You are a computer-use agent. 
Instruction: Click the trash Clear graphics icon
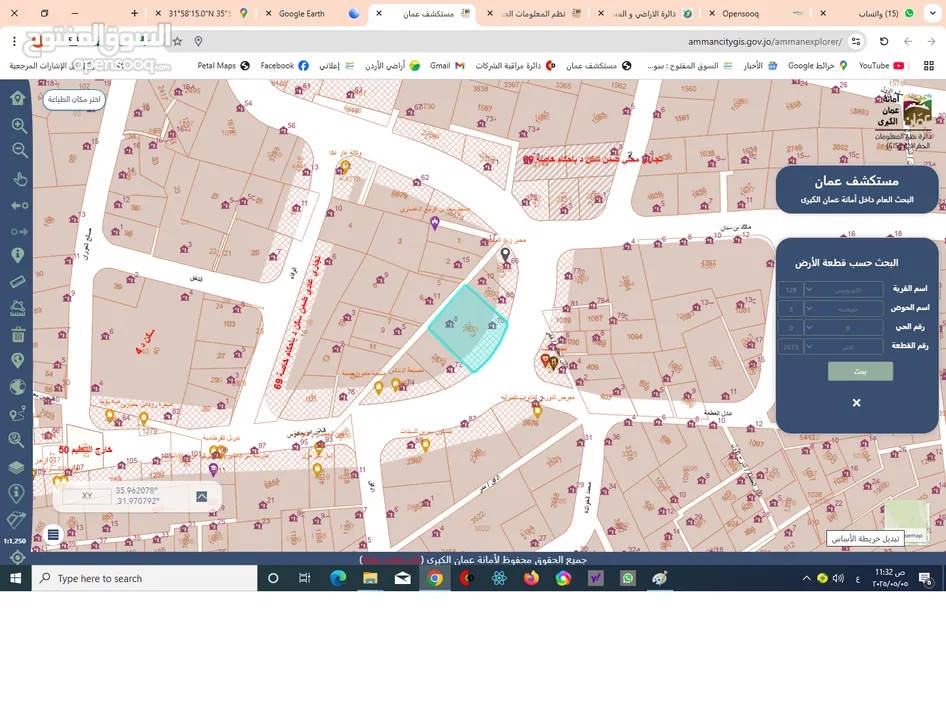point(17,334)
